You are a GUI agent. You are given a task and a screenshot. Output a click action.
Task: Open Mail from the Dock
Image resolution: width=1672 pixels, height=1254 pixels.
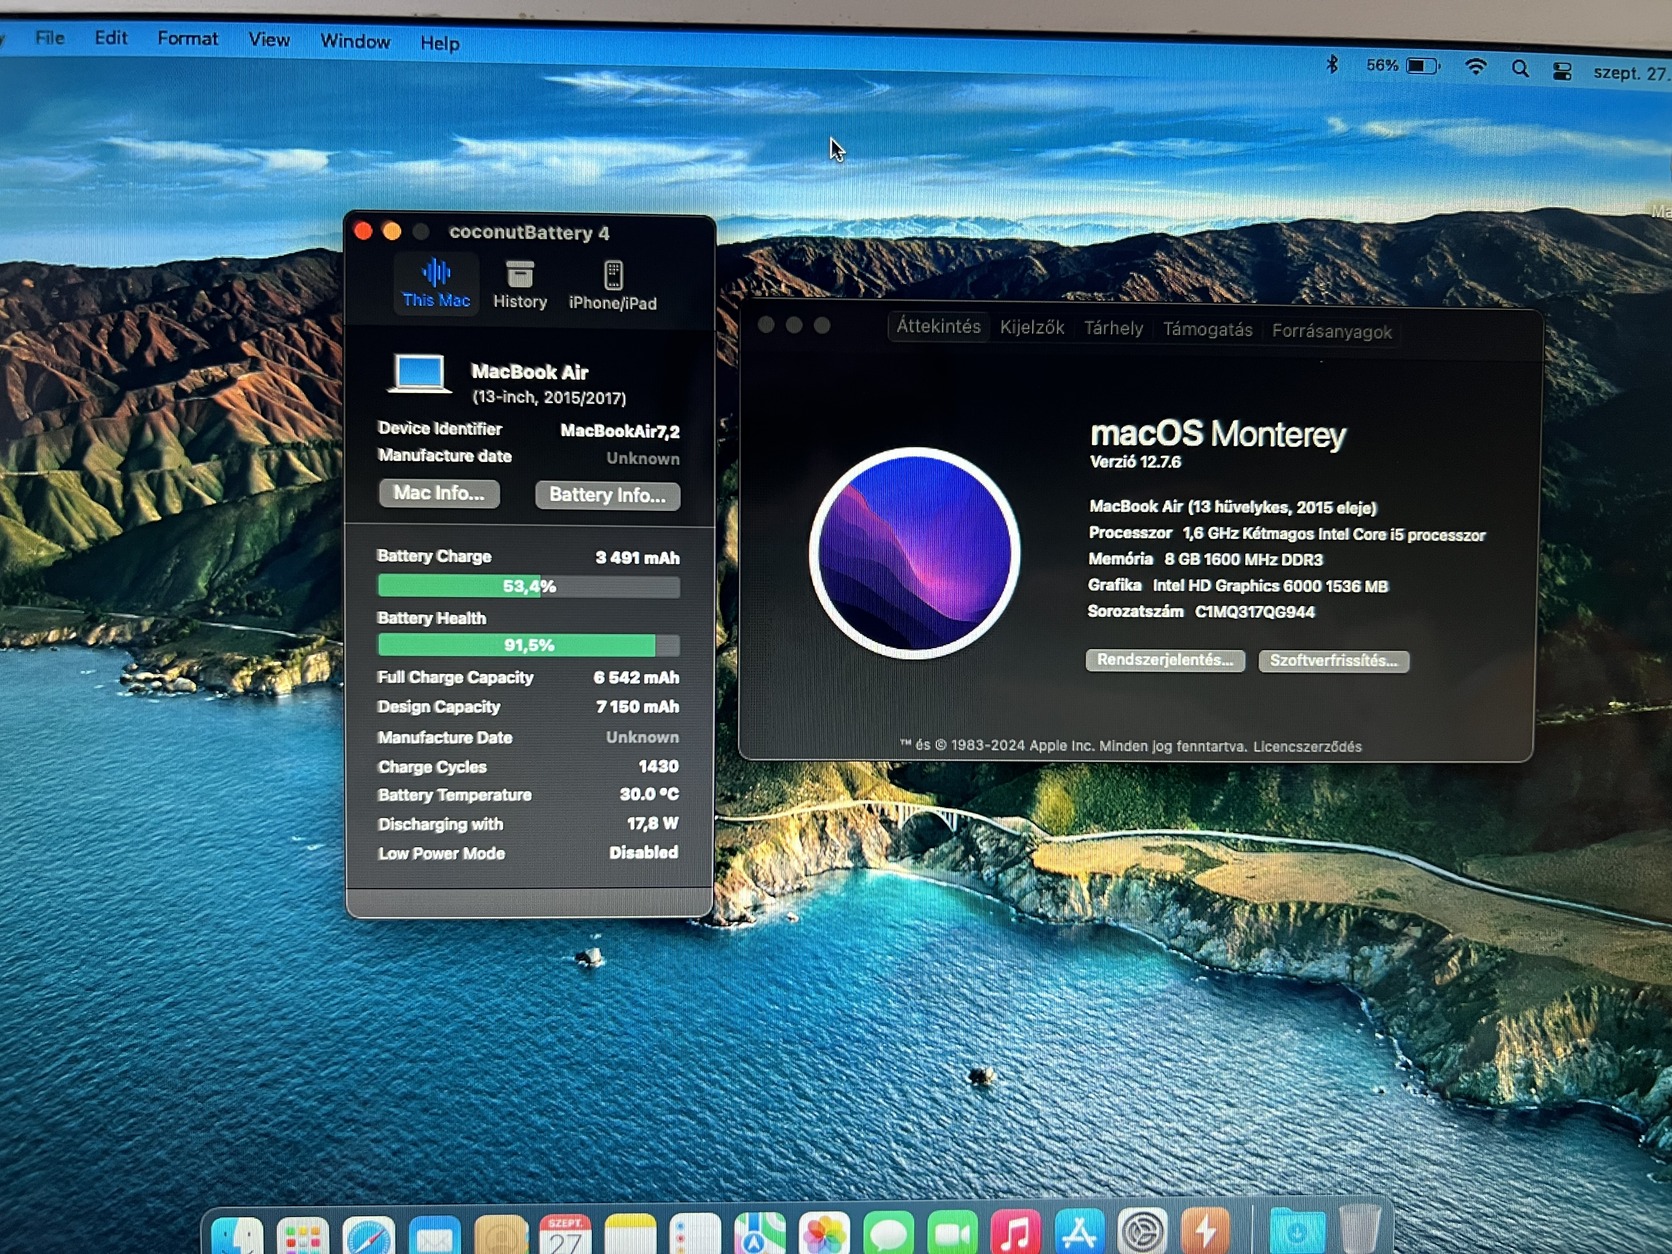coord(434,1236)
